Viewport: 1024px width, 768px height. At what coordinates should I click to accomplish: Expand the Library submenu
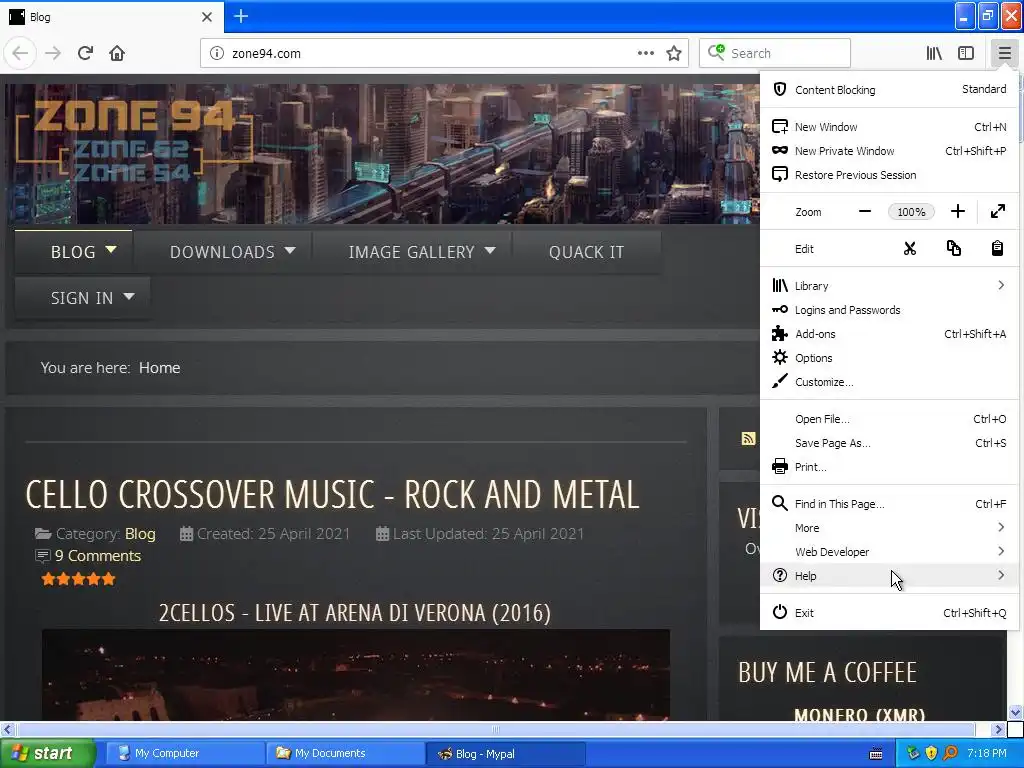point(889,285)
